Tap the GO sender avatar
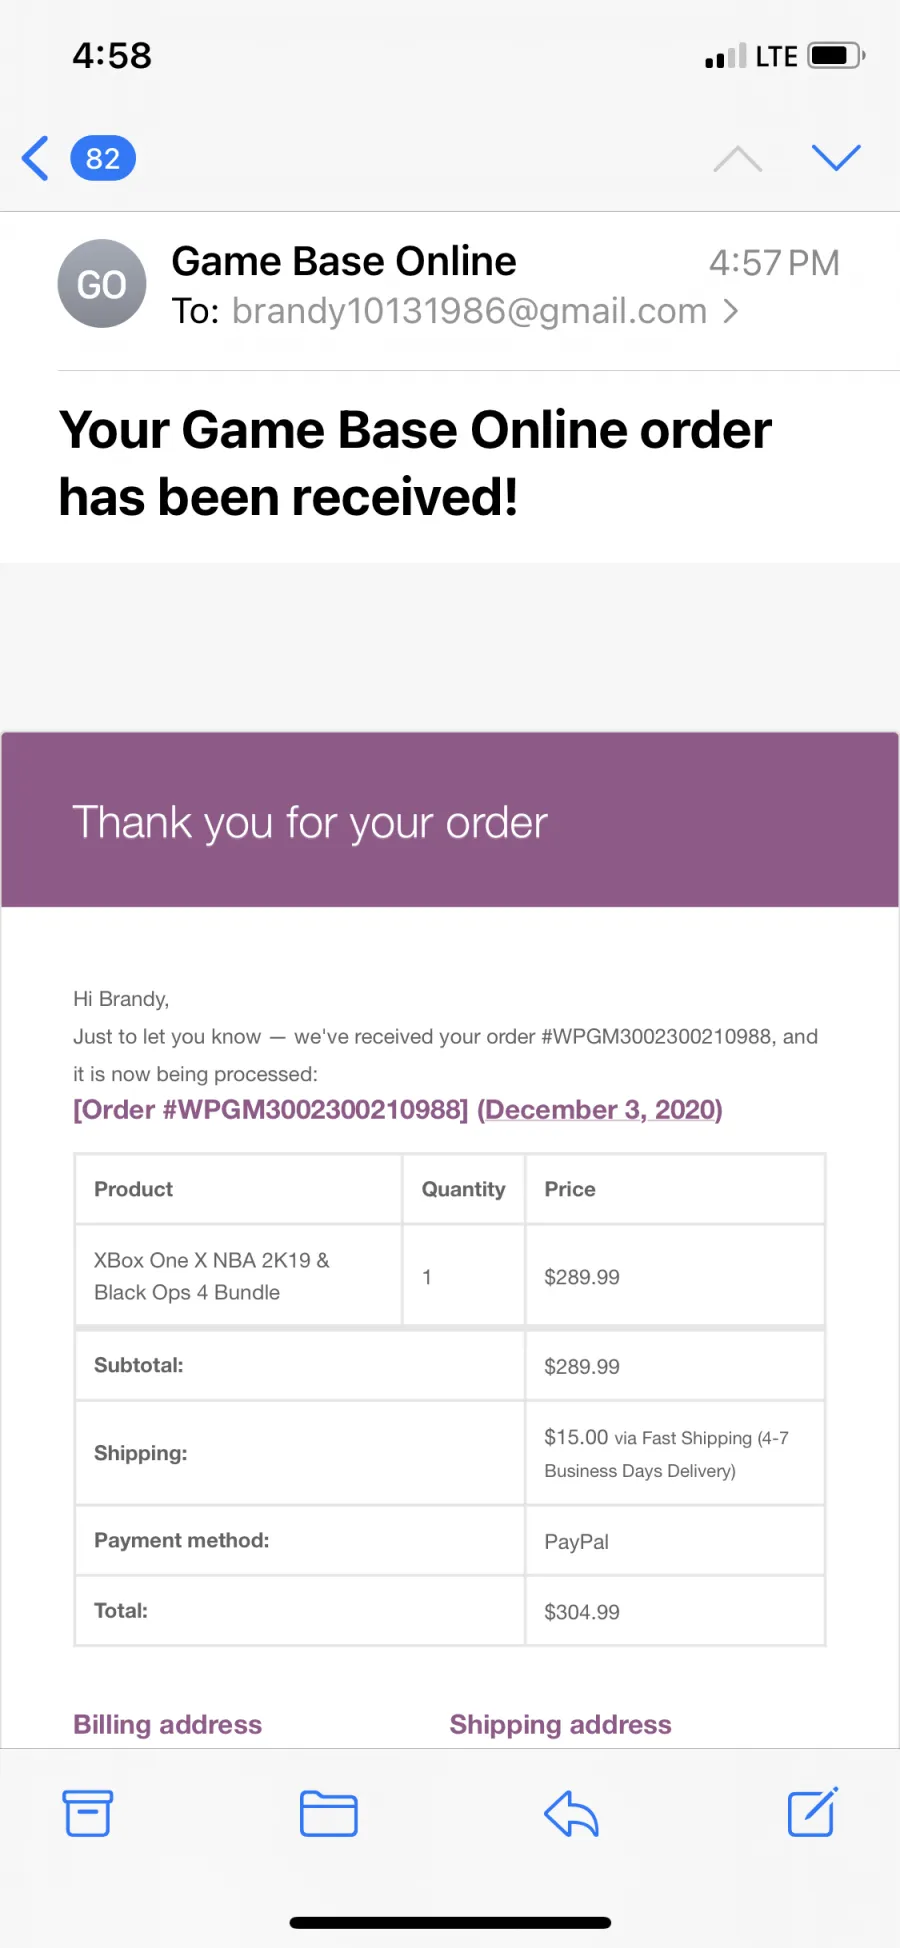 click(102, 284)
